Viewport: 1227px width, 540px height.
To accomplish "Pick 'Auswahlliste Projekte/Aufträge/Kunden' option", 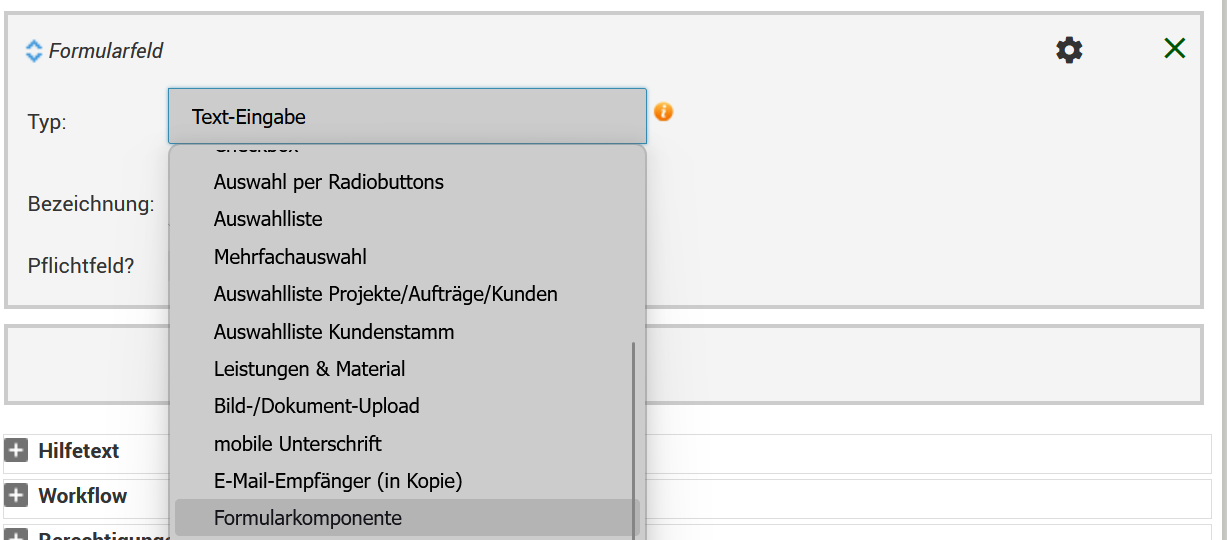I will coord(385,294).
